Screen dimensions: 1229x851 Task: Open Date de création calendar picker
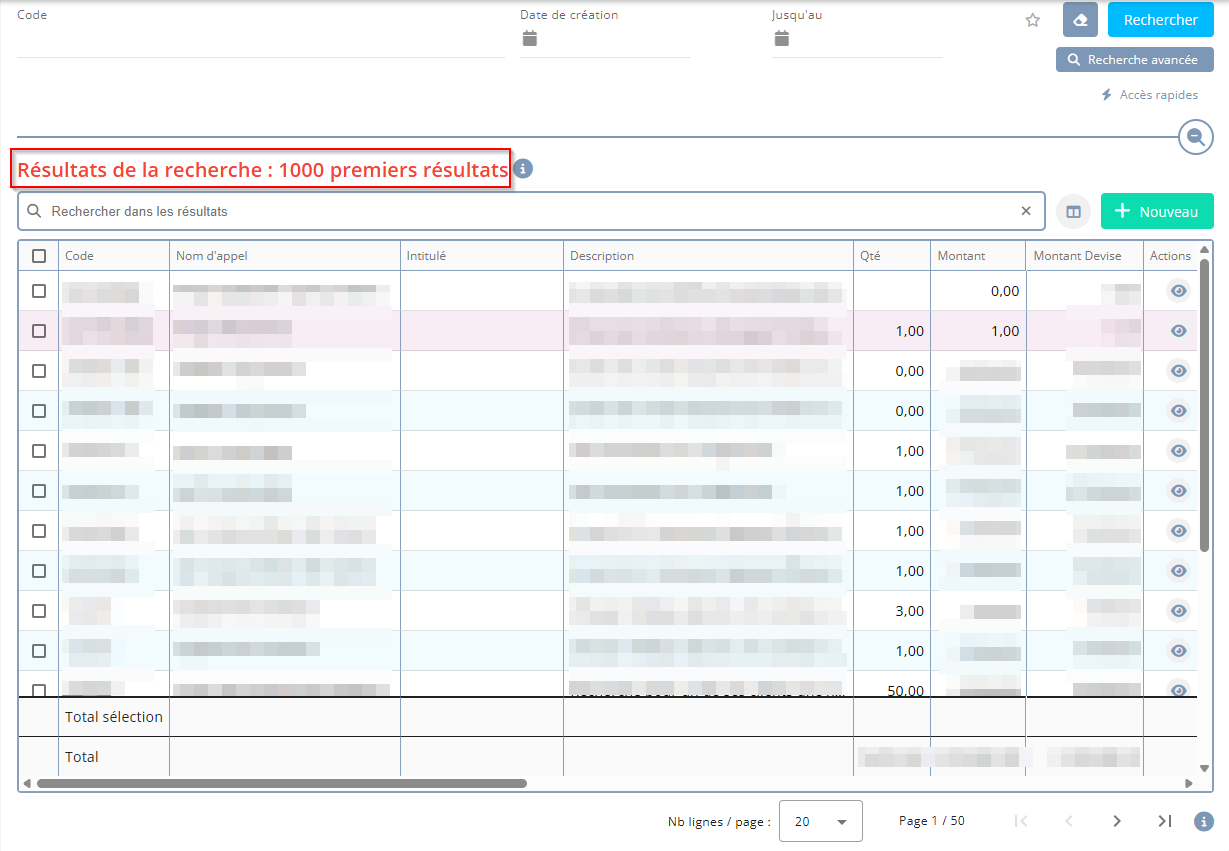530,39
